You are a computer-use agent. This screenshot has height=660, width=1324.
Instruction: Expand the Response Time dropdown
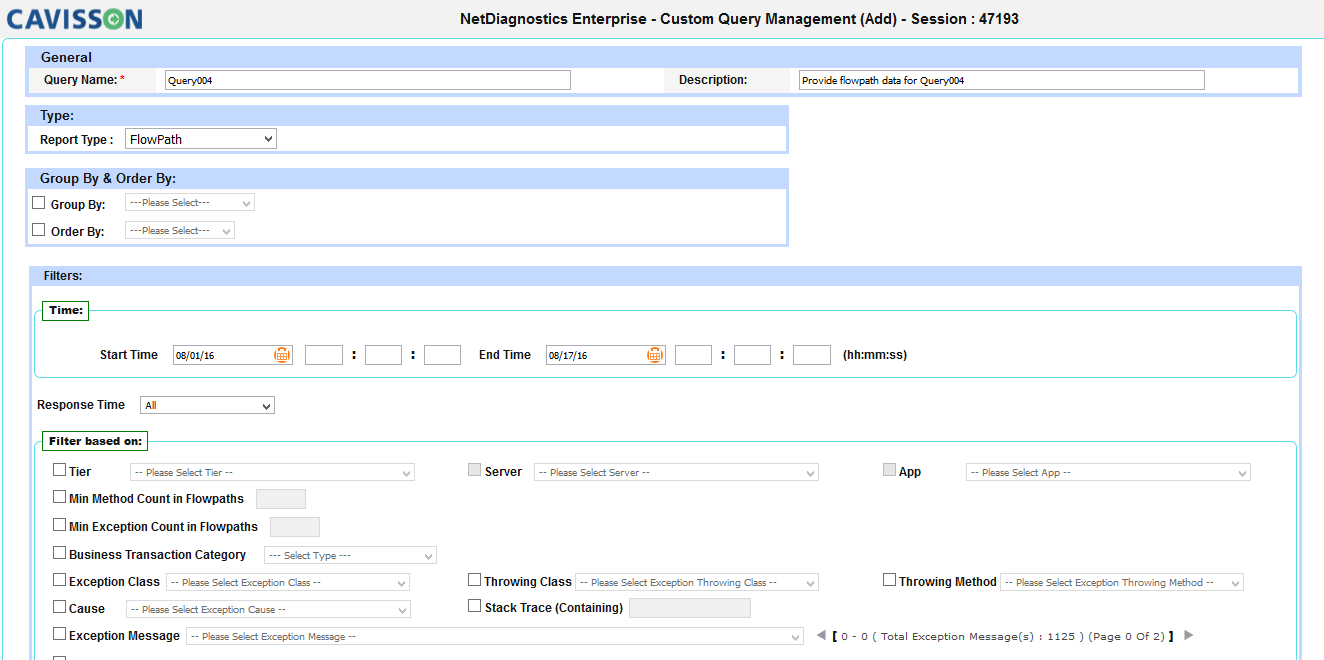(207, 405)
